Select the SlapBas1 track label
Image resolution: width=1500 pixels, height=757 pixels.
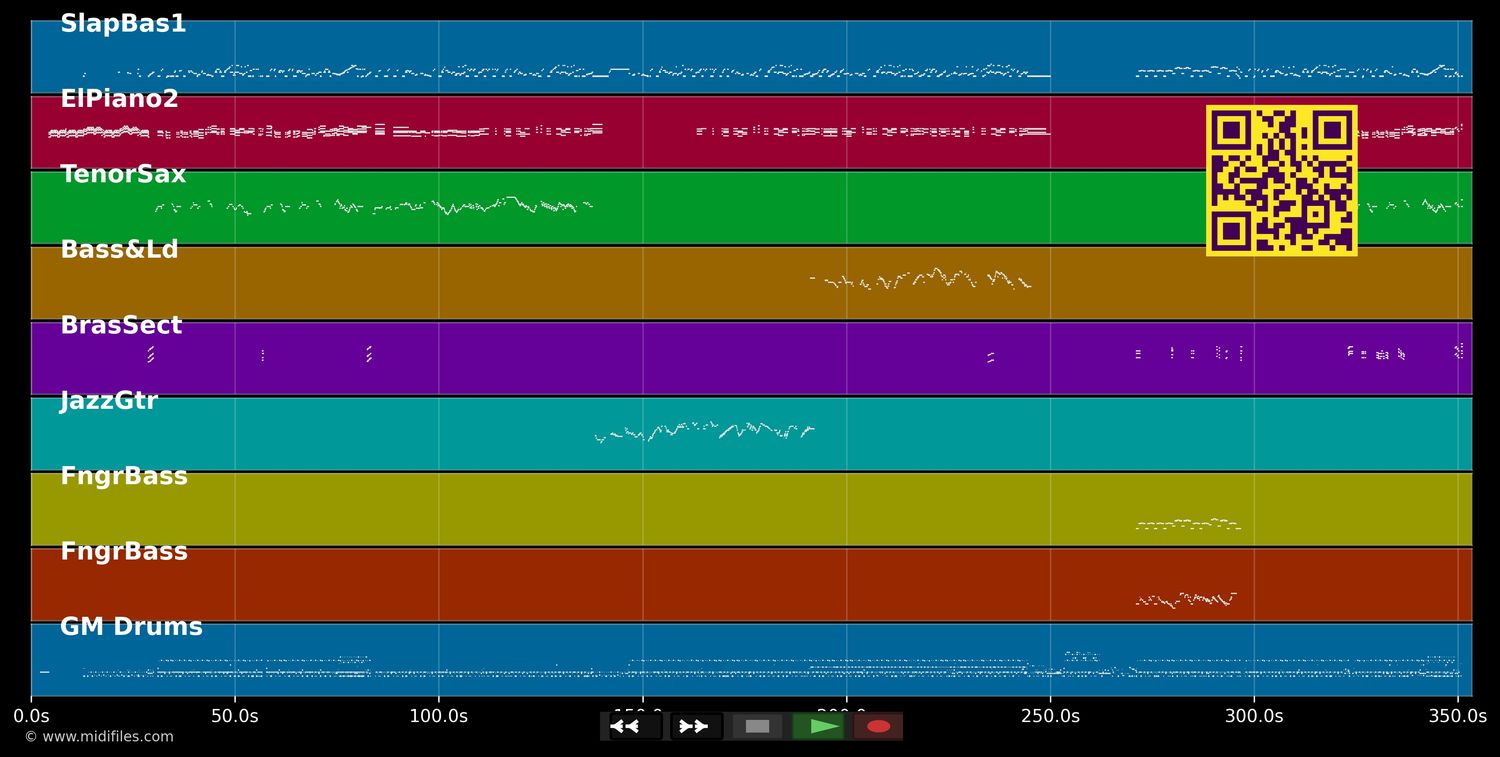(x=123, y=24)
